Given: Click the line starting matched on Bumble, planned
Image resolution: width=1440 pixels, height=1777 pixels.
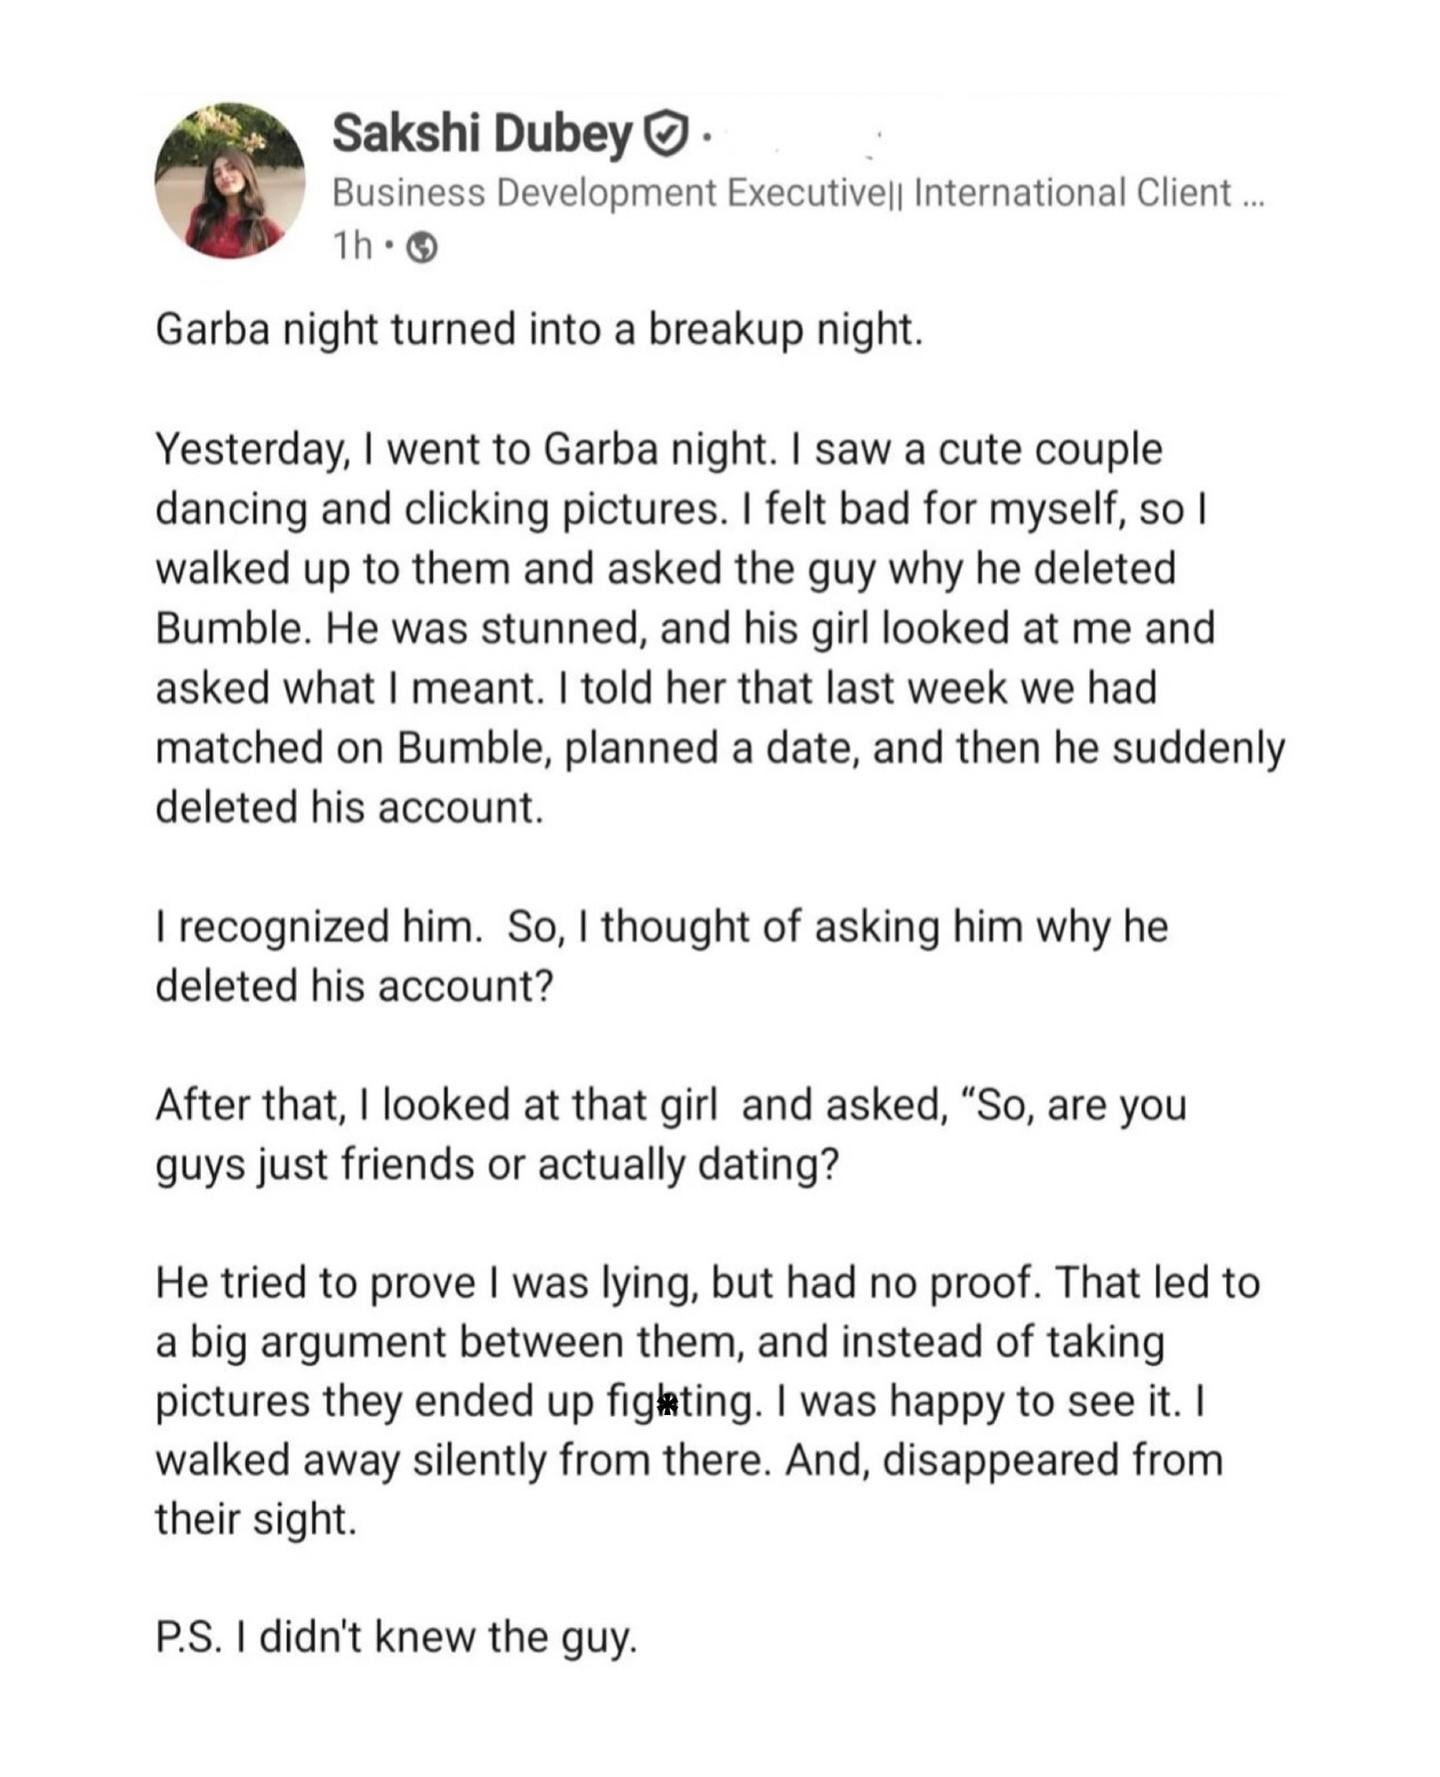Looking at the screenshot, I should pos(718,748).
